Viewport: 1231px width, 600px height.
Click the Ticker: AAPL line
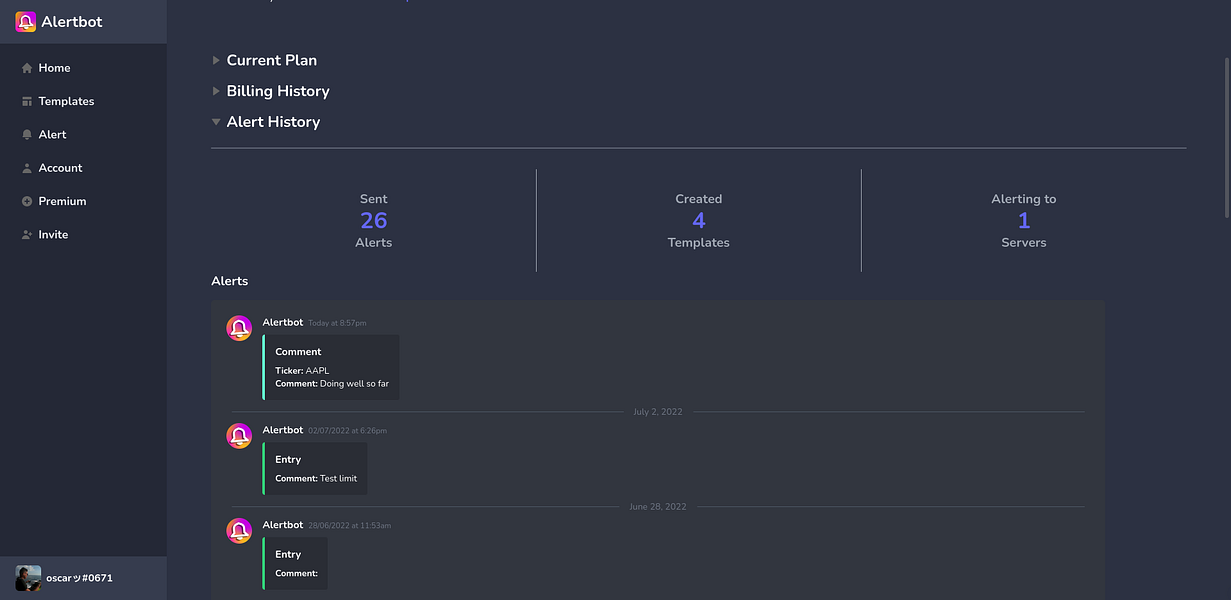[x=302, y=371]
